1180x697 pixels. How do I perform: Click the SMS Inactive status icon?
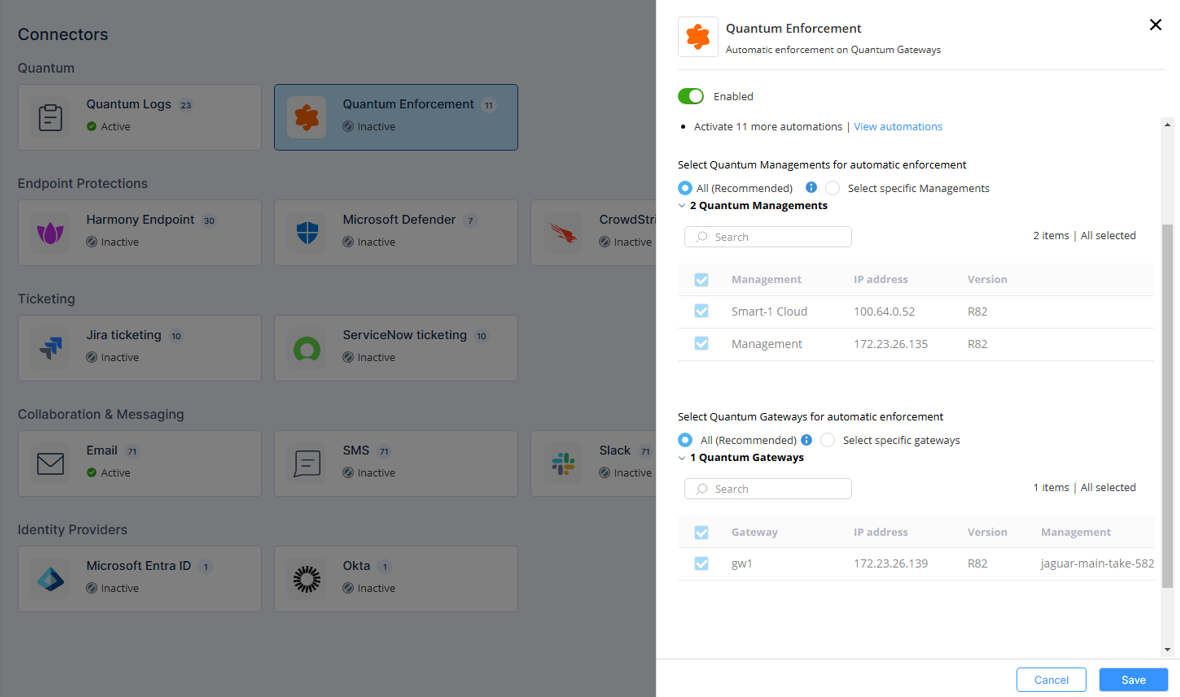348,473
